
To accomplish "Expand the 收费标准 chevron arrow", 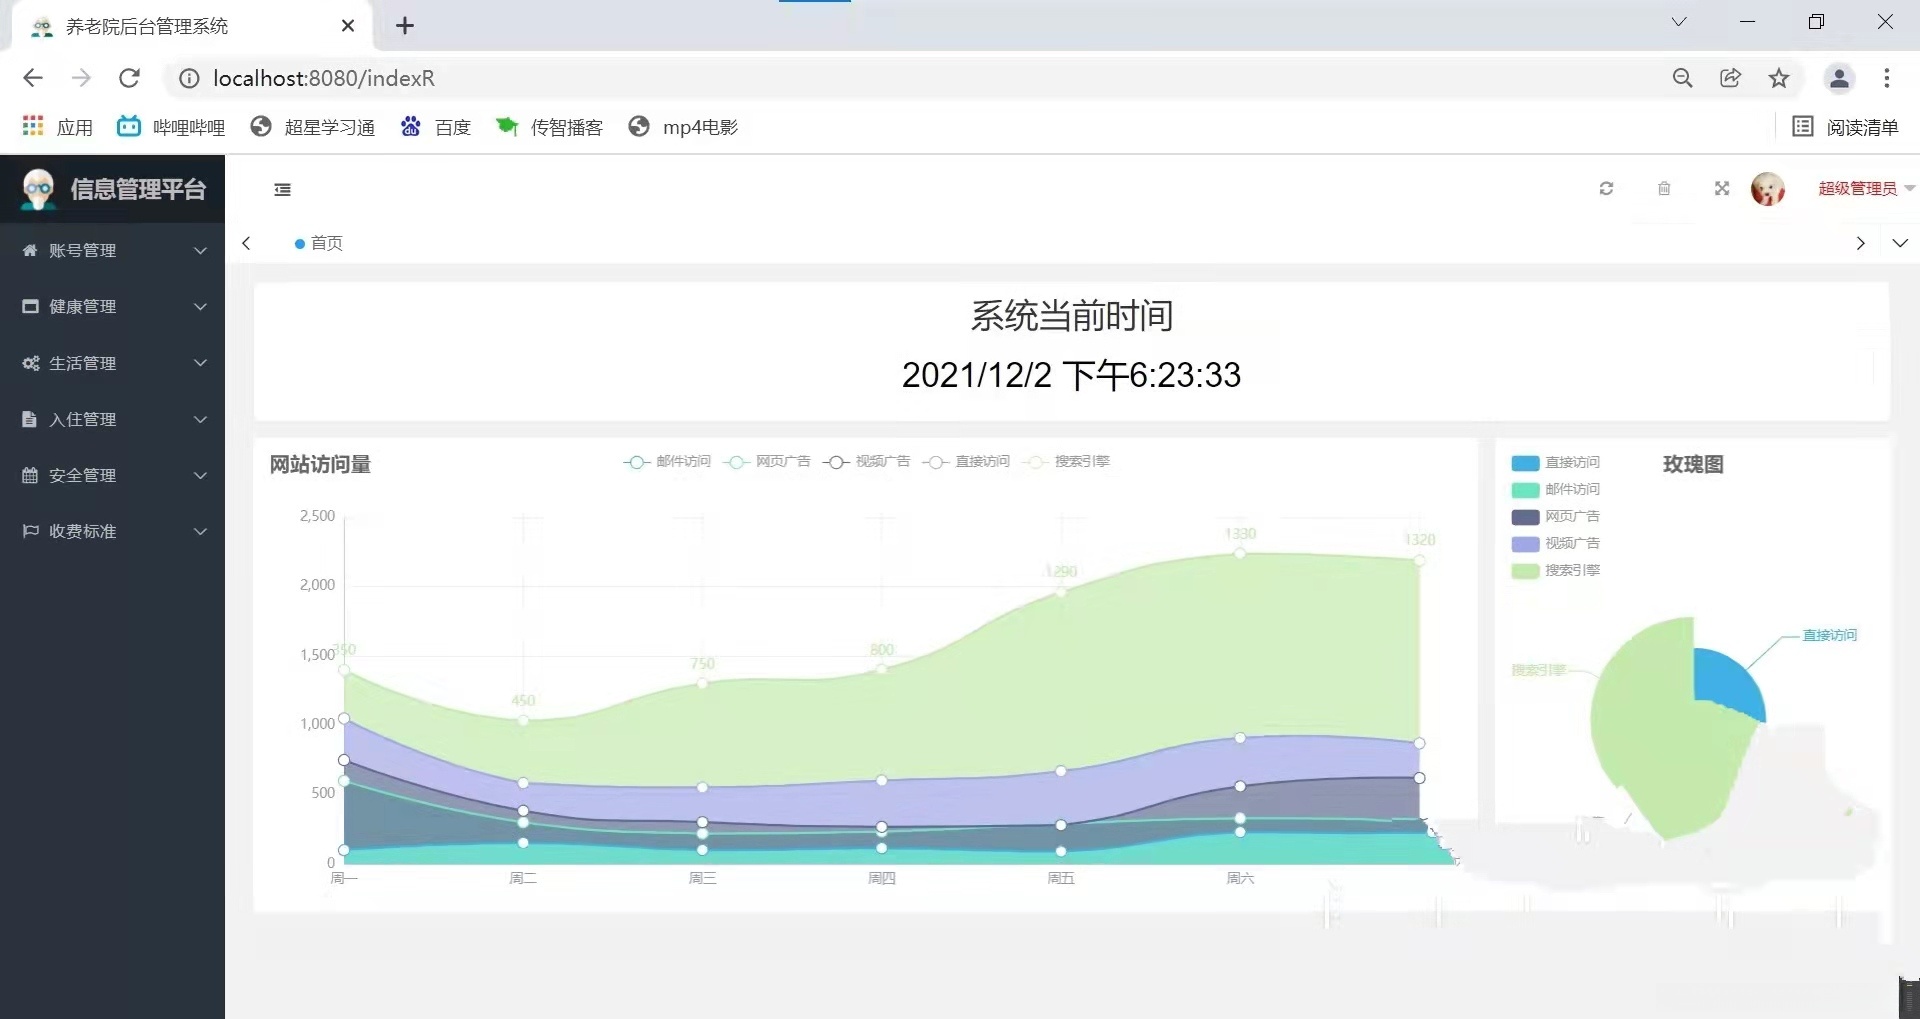I will 200,531.
